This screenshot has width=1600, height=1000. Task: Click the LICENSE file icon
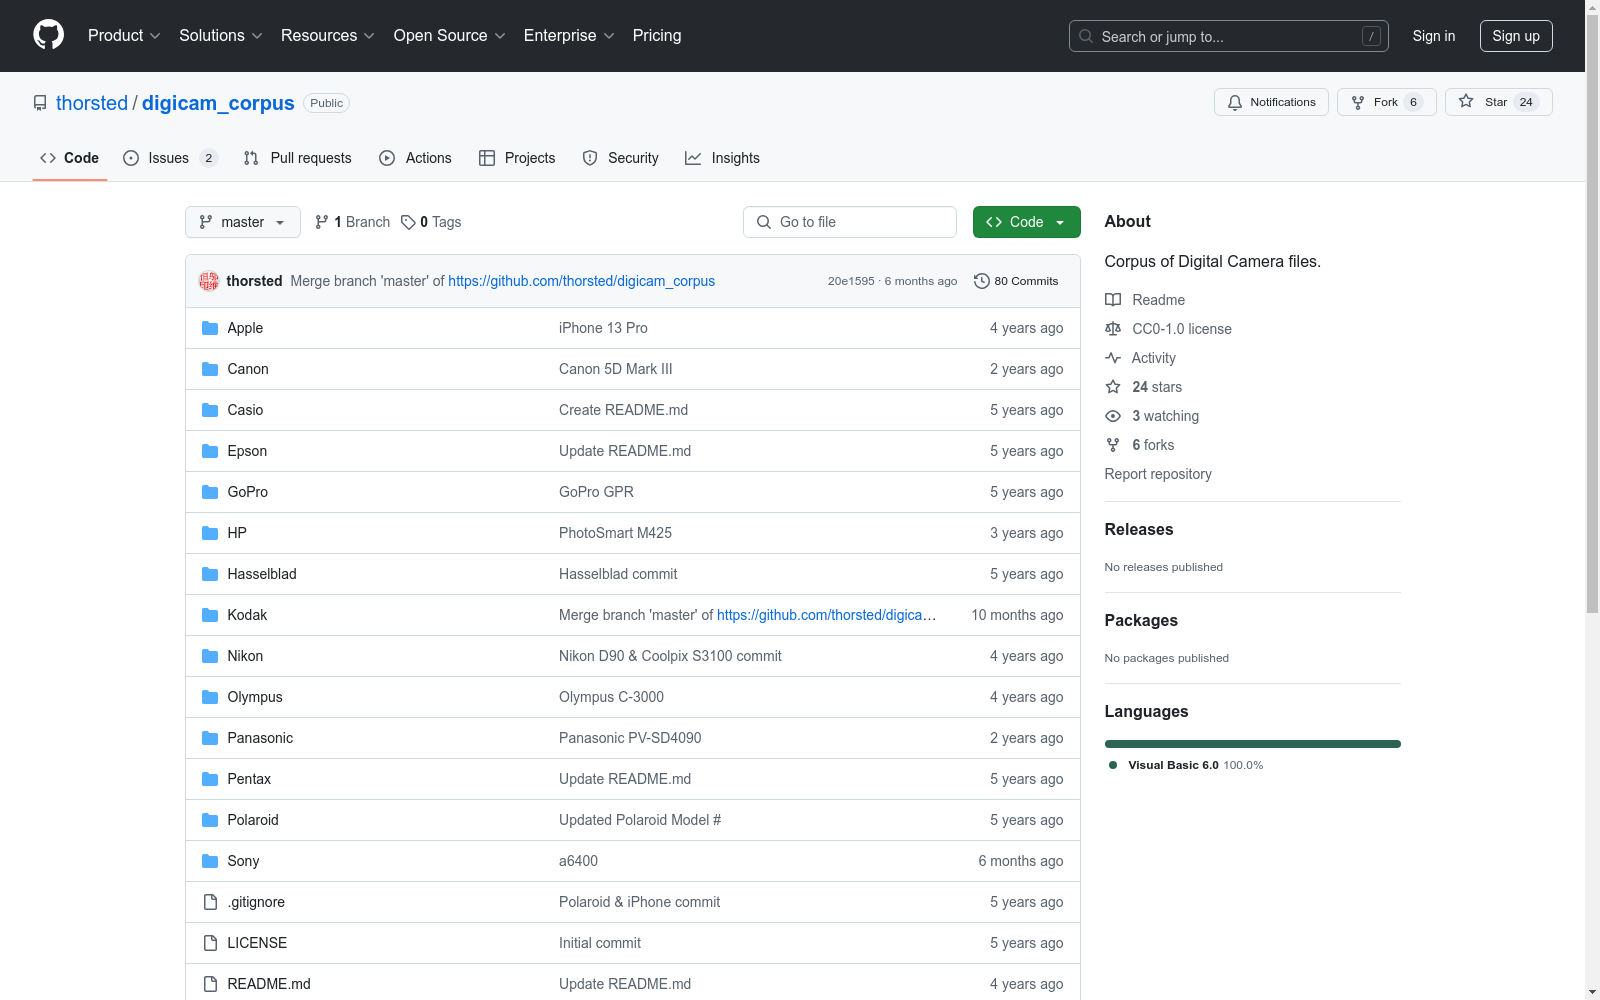click(x=210, y=943)
